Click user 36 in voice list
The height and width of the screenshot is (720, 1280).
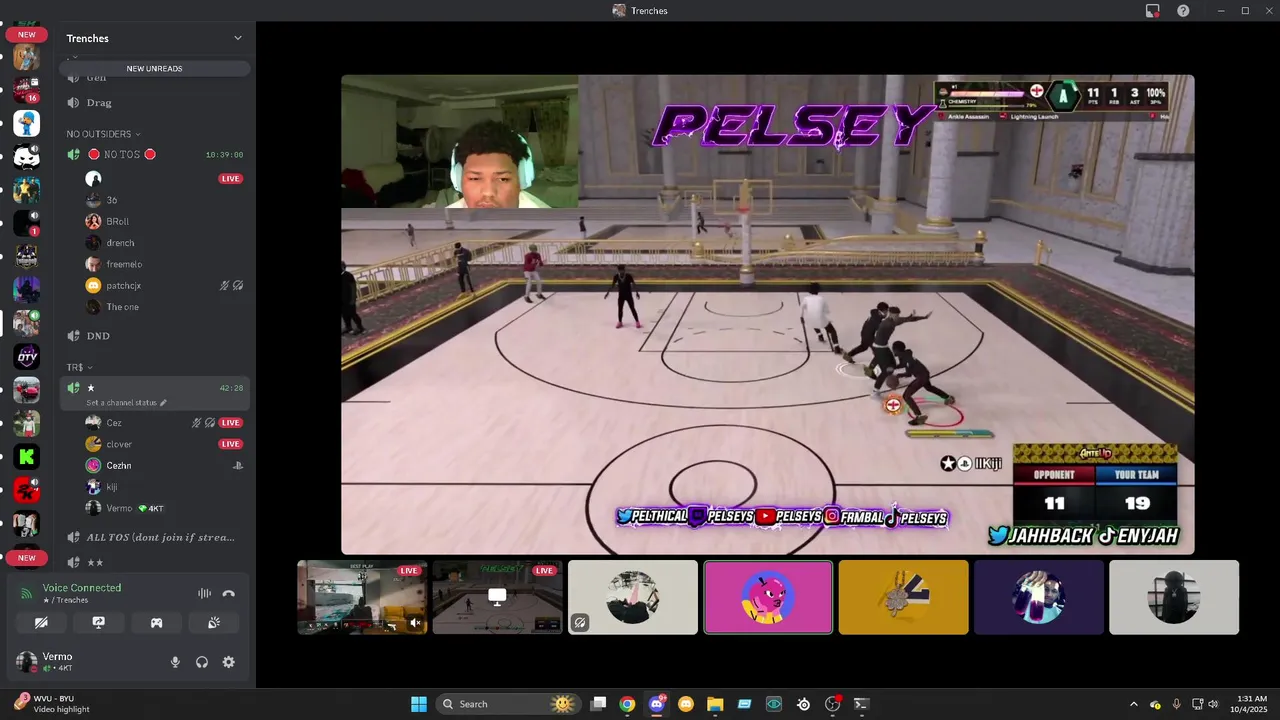point(111,200)
